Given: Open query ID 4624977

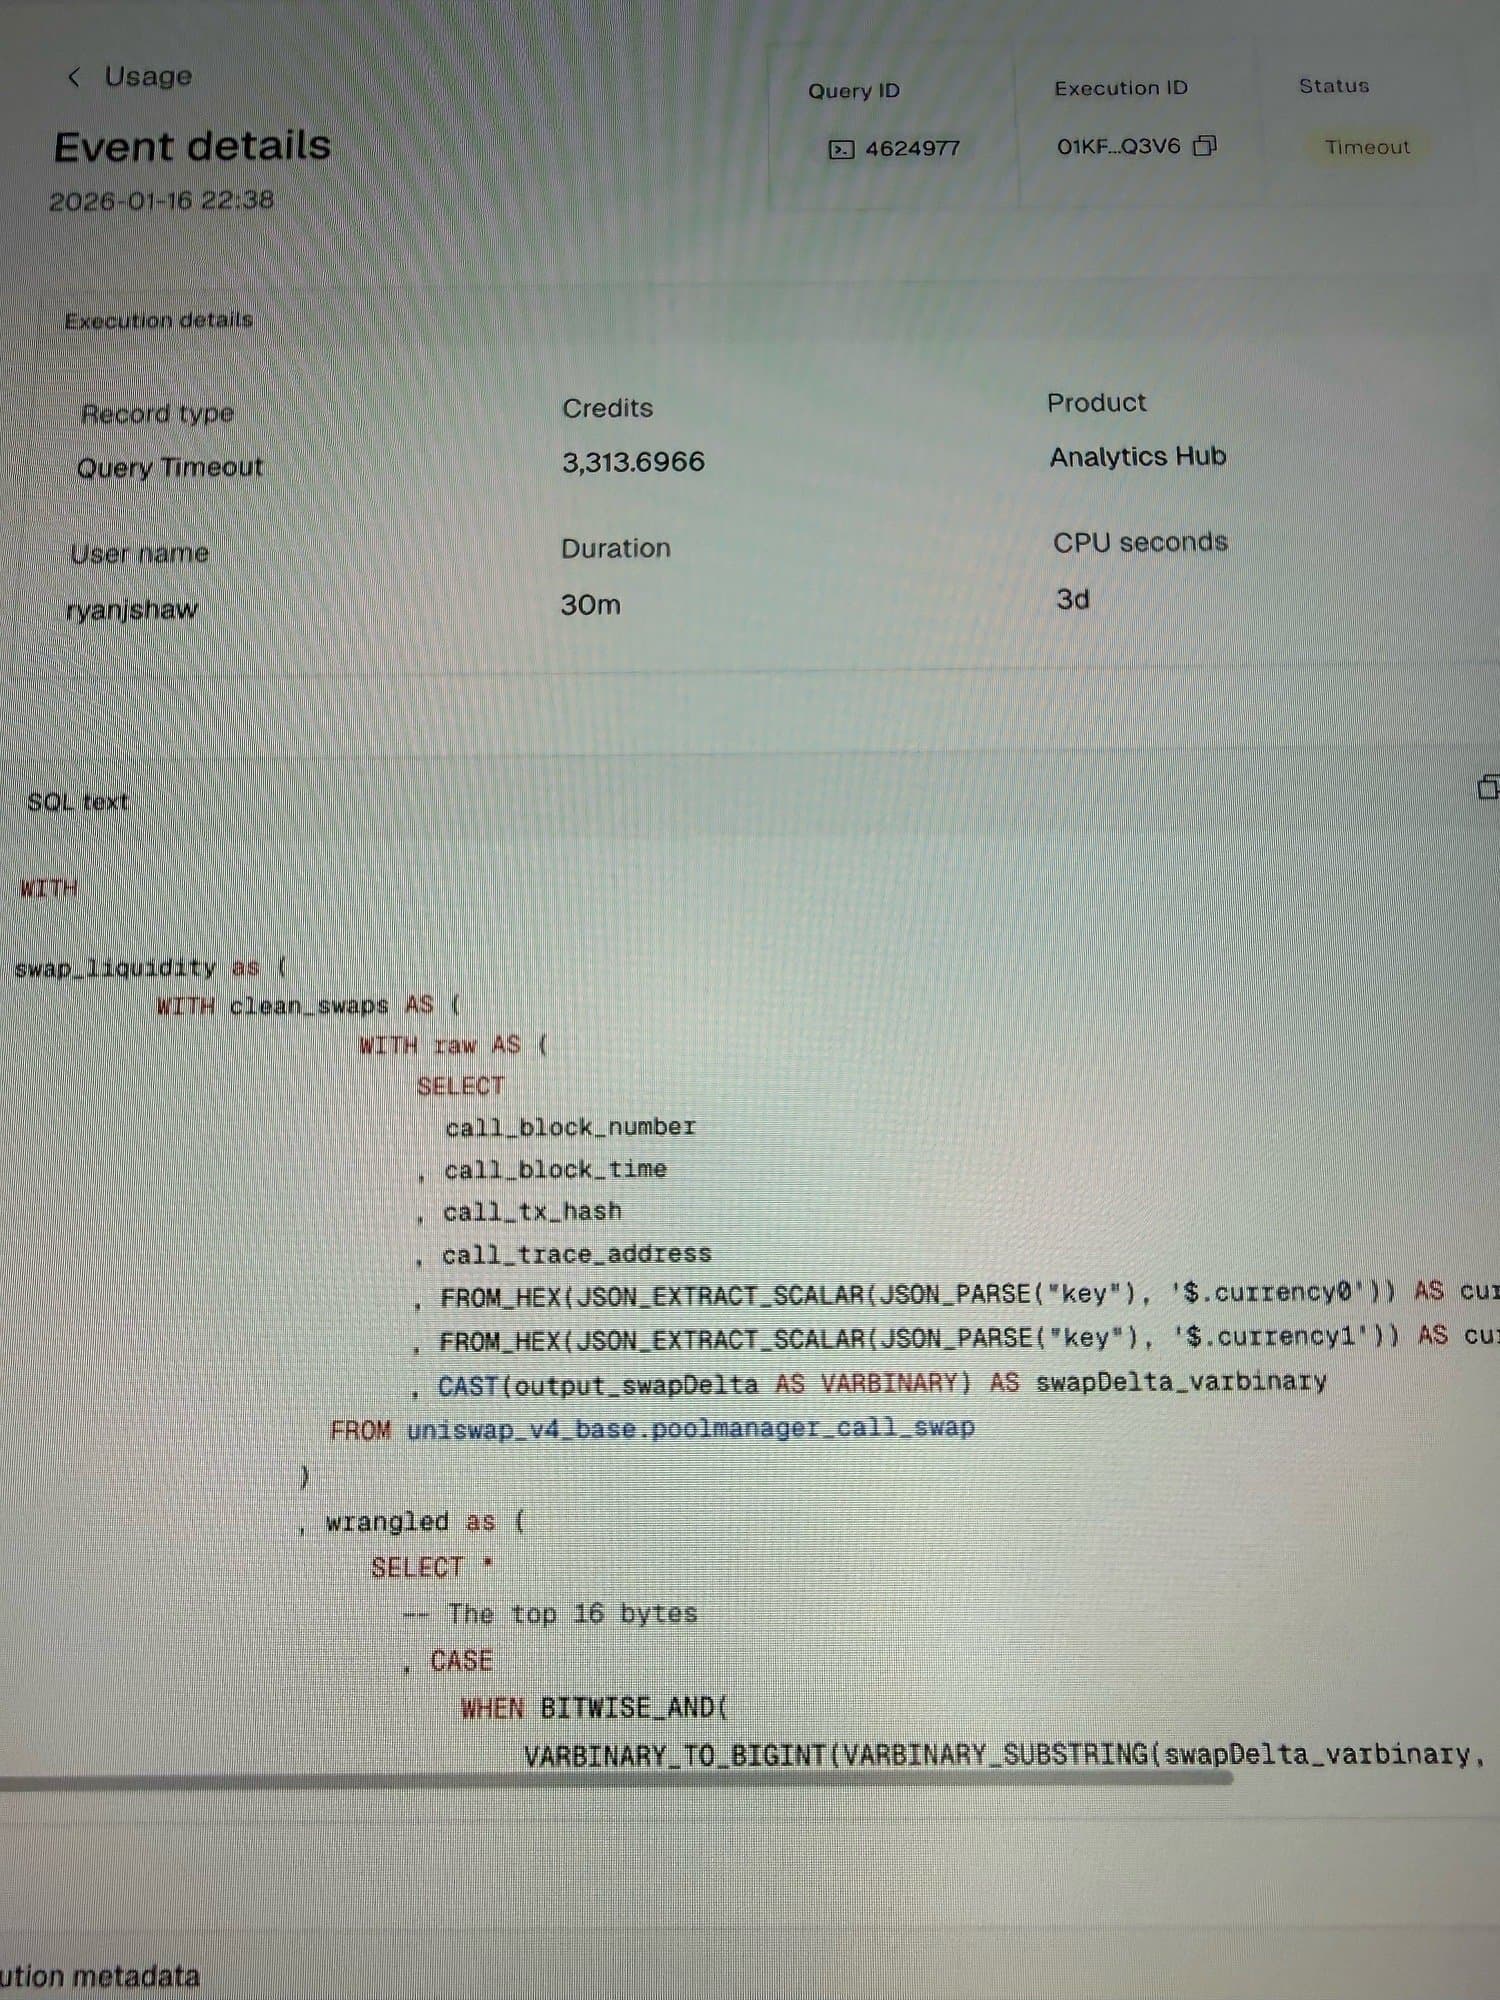Looking at the screenshot, I should coord(911,149).
